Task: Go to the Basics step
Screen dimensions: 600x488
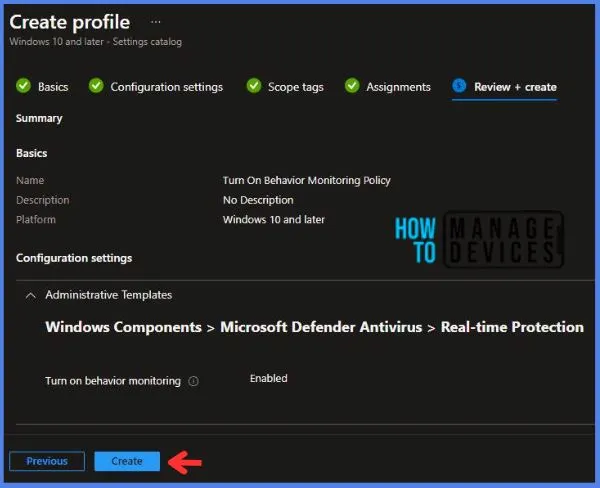Action: tap(53, 87)
